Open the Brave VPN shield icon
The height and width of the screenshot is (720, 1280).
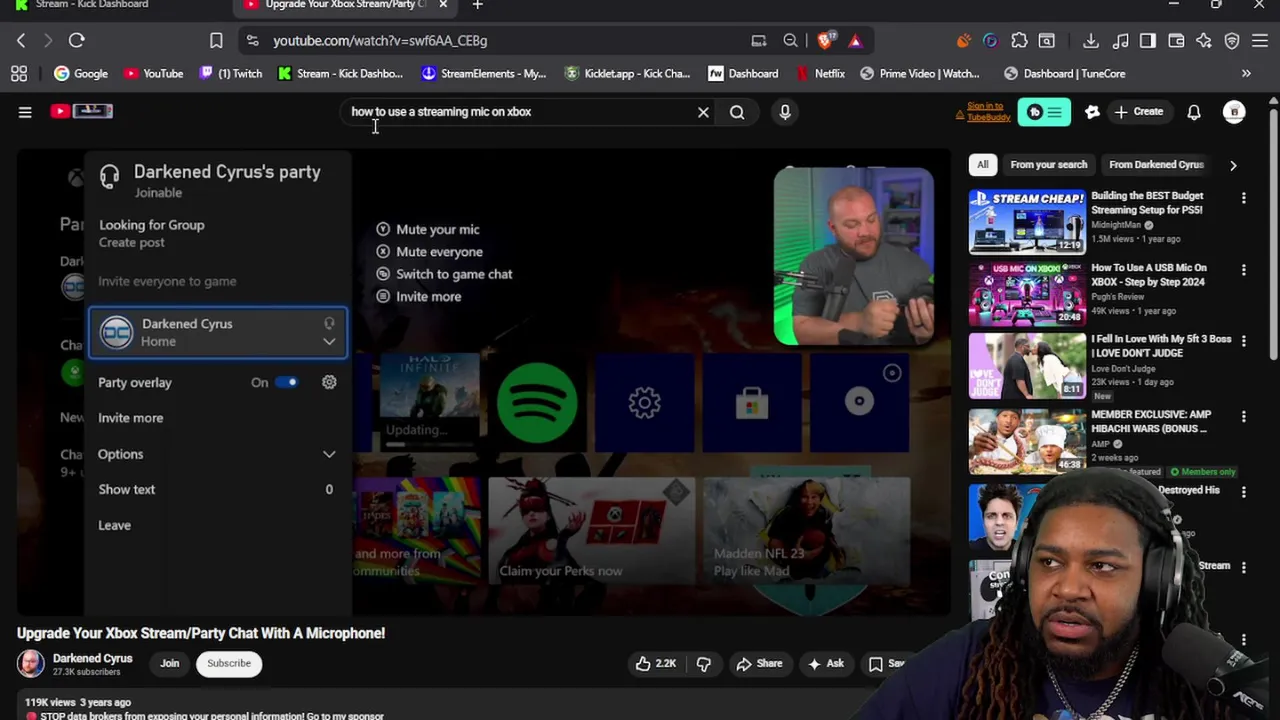1232,41
